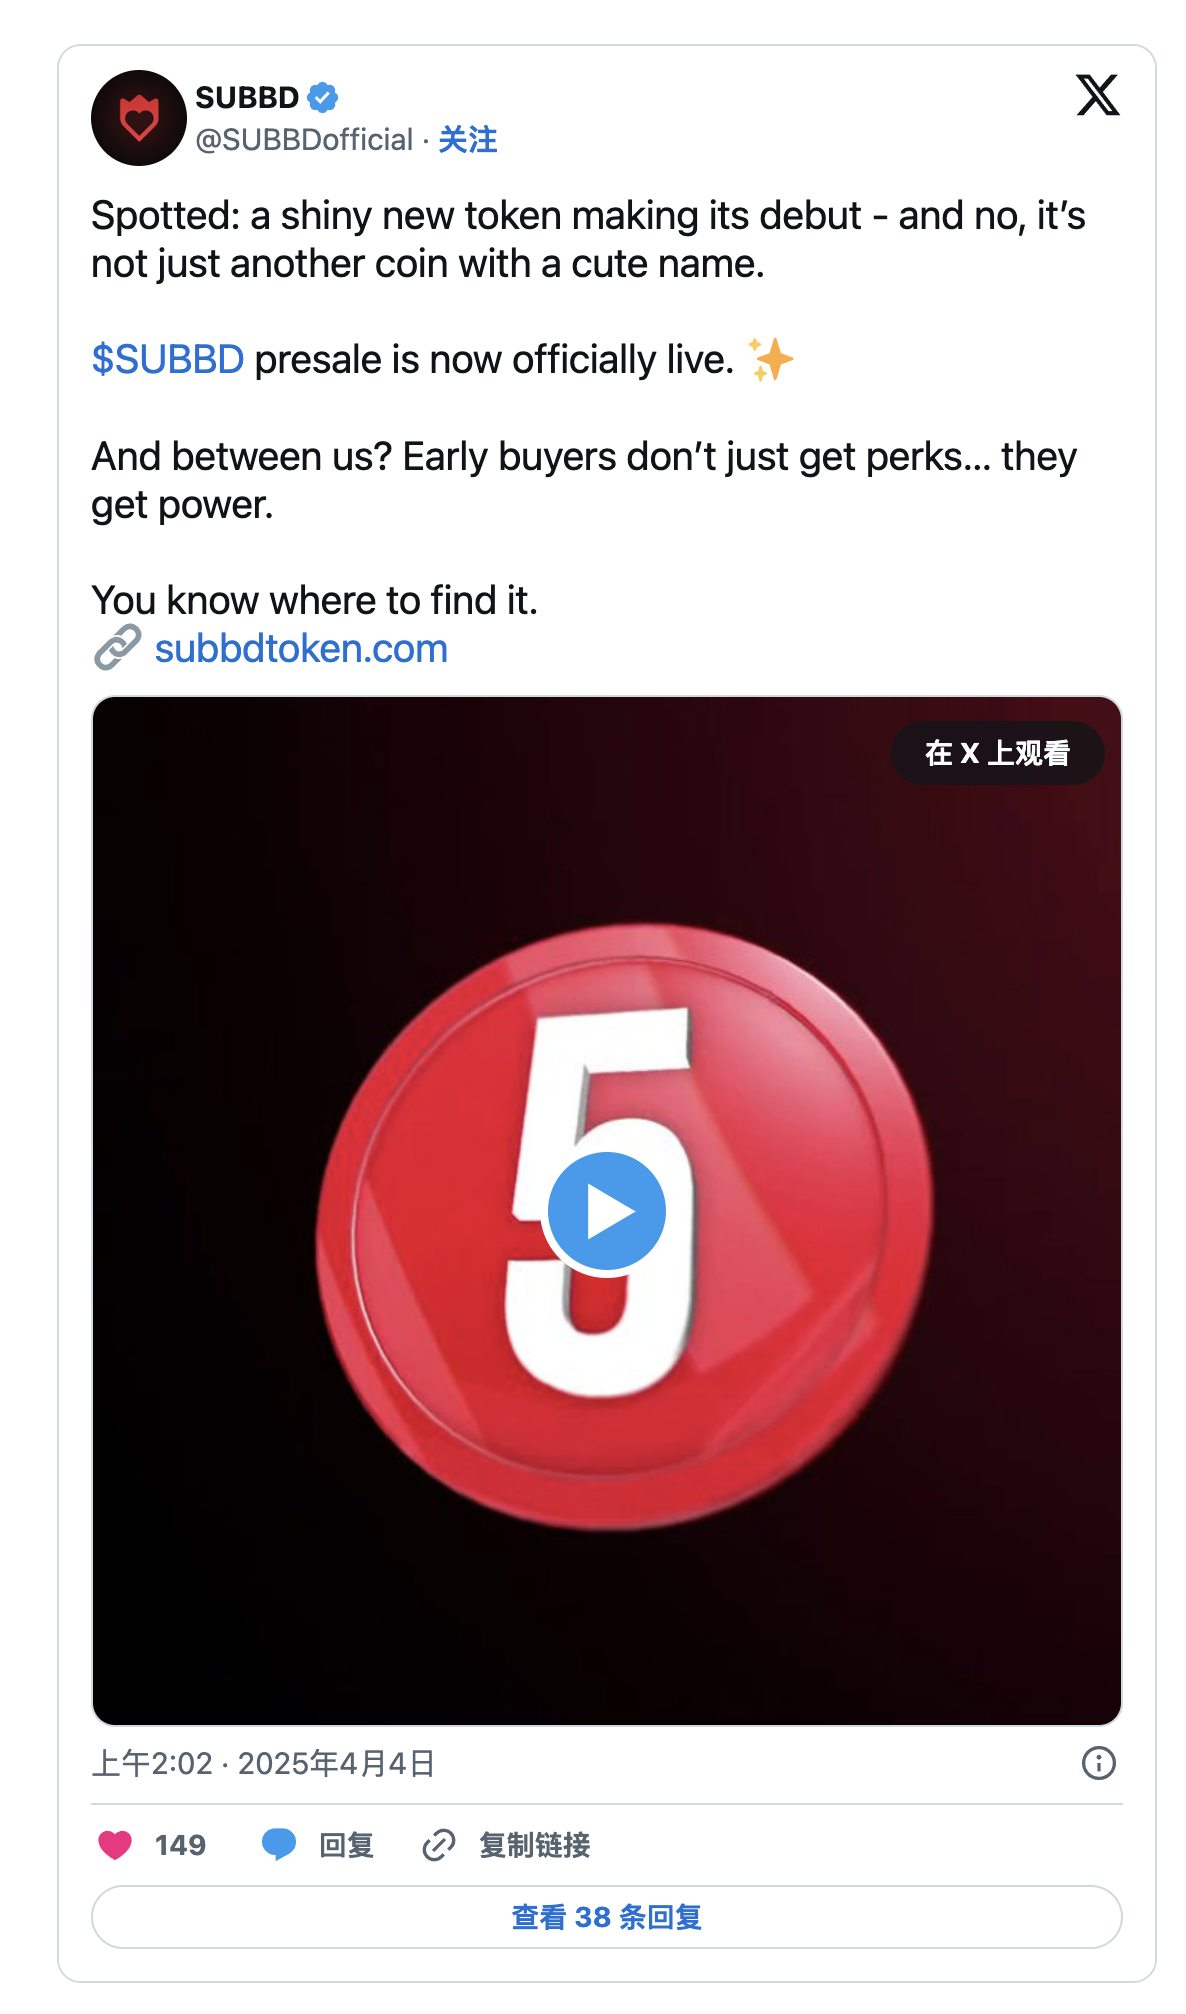Click the SUBBD display name
The height and width of the screenshot is (2014, 1186).
point(247,98)
